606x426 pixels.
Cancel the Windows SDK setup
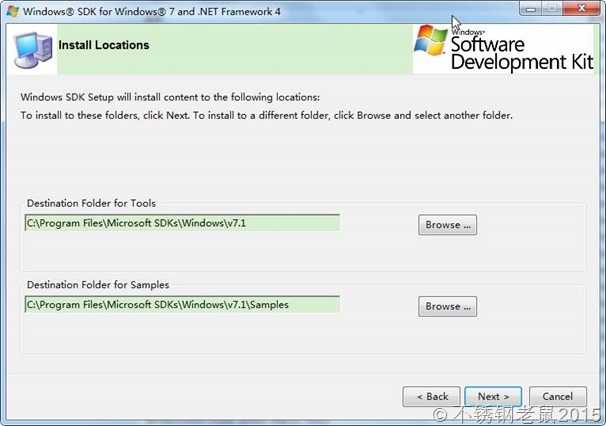coord(558,396)
